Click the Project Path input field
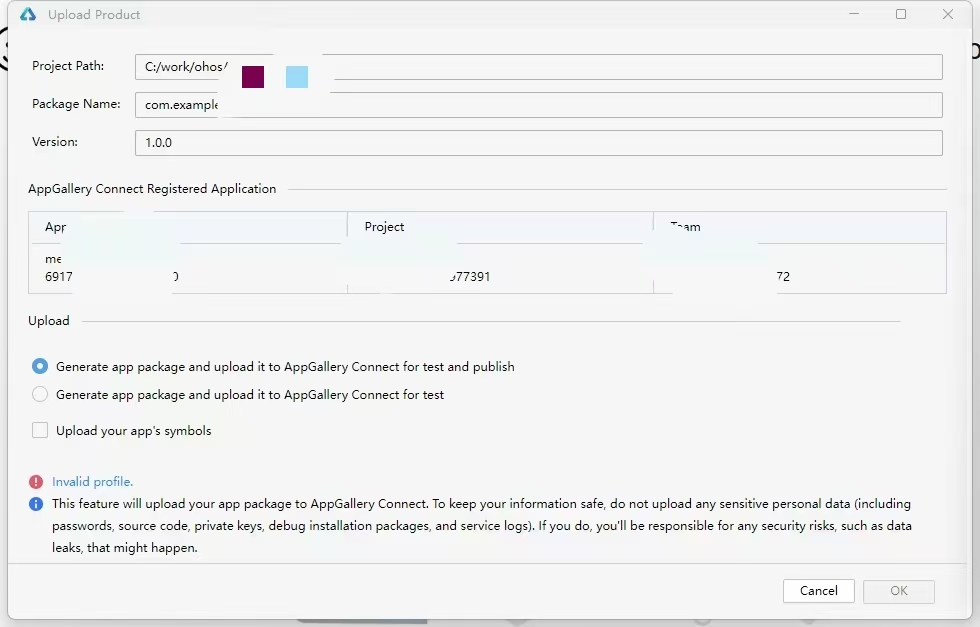The image size is (980, 627). [x=539, y=67]
